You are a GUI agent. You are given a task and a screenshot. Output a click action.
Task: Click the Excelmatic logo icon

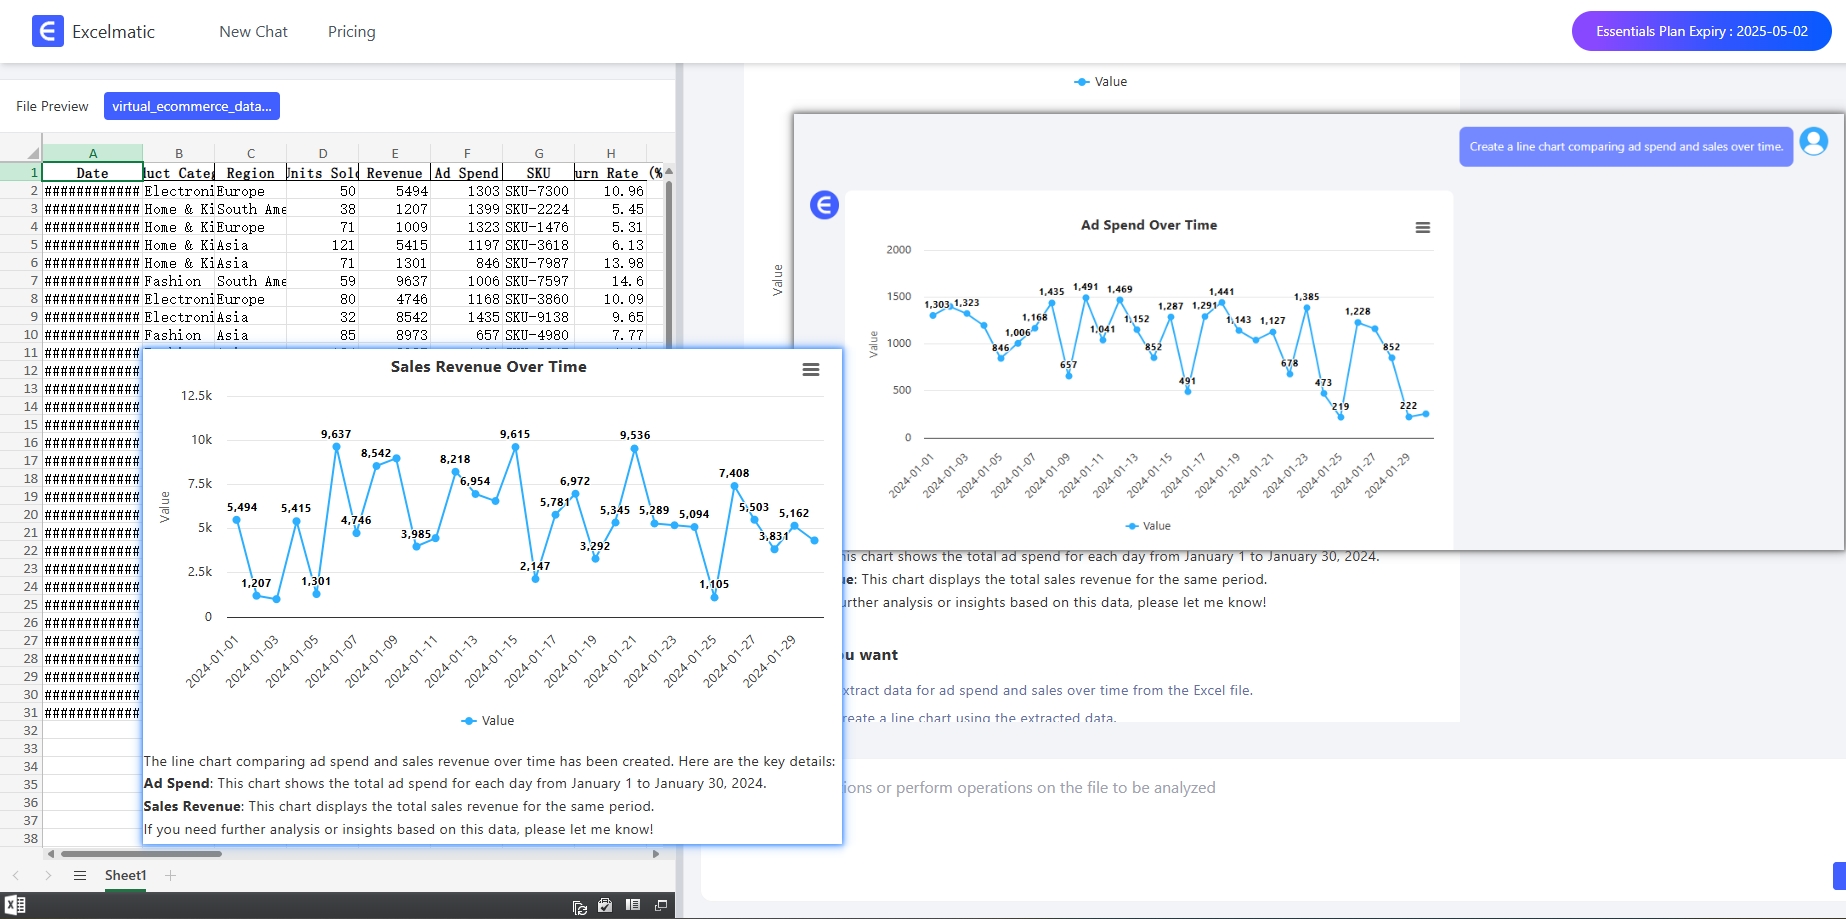47,31
